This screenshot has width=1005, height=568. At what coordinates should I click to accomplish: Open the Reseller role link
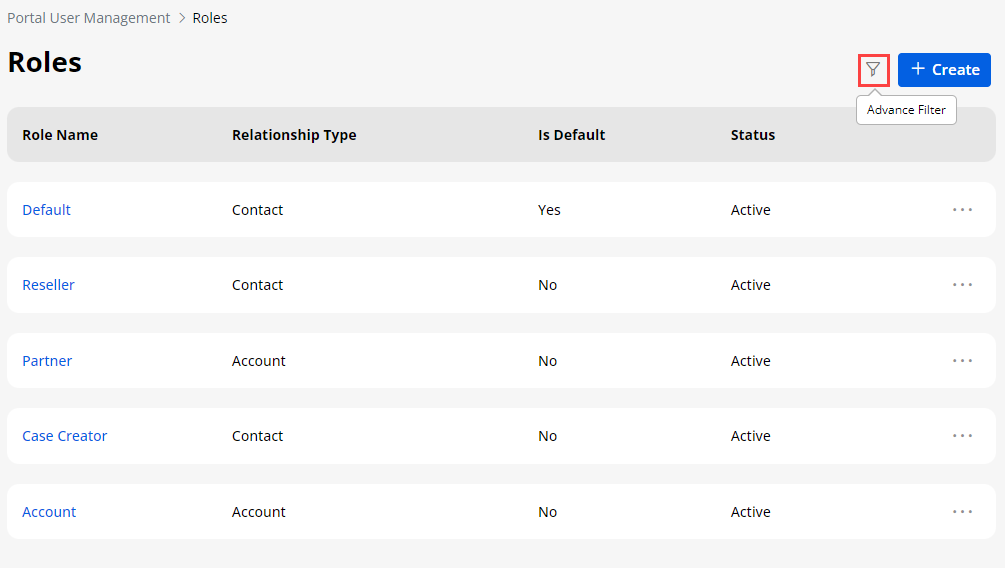click(48, 285)
